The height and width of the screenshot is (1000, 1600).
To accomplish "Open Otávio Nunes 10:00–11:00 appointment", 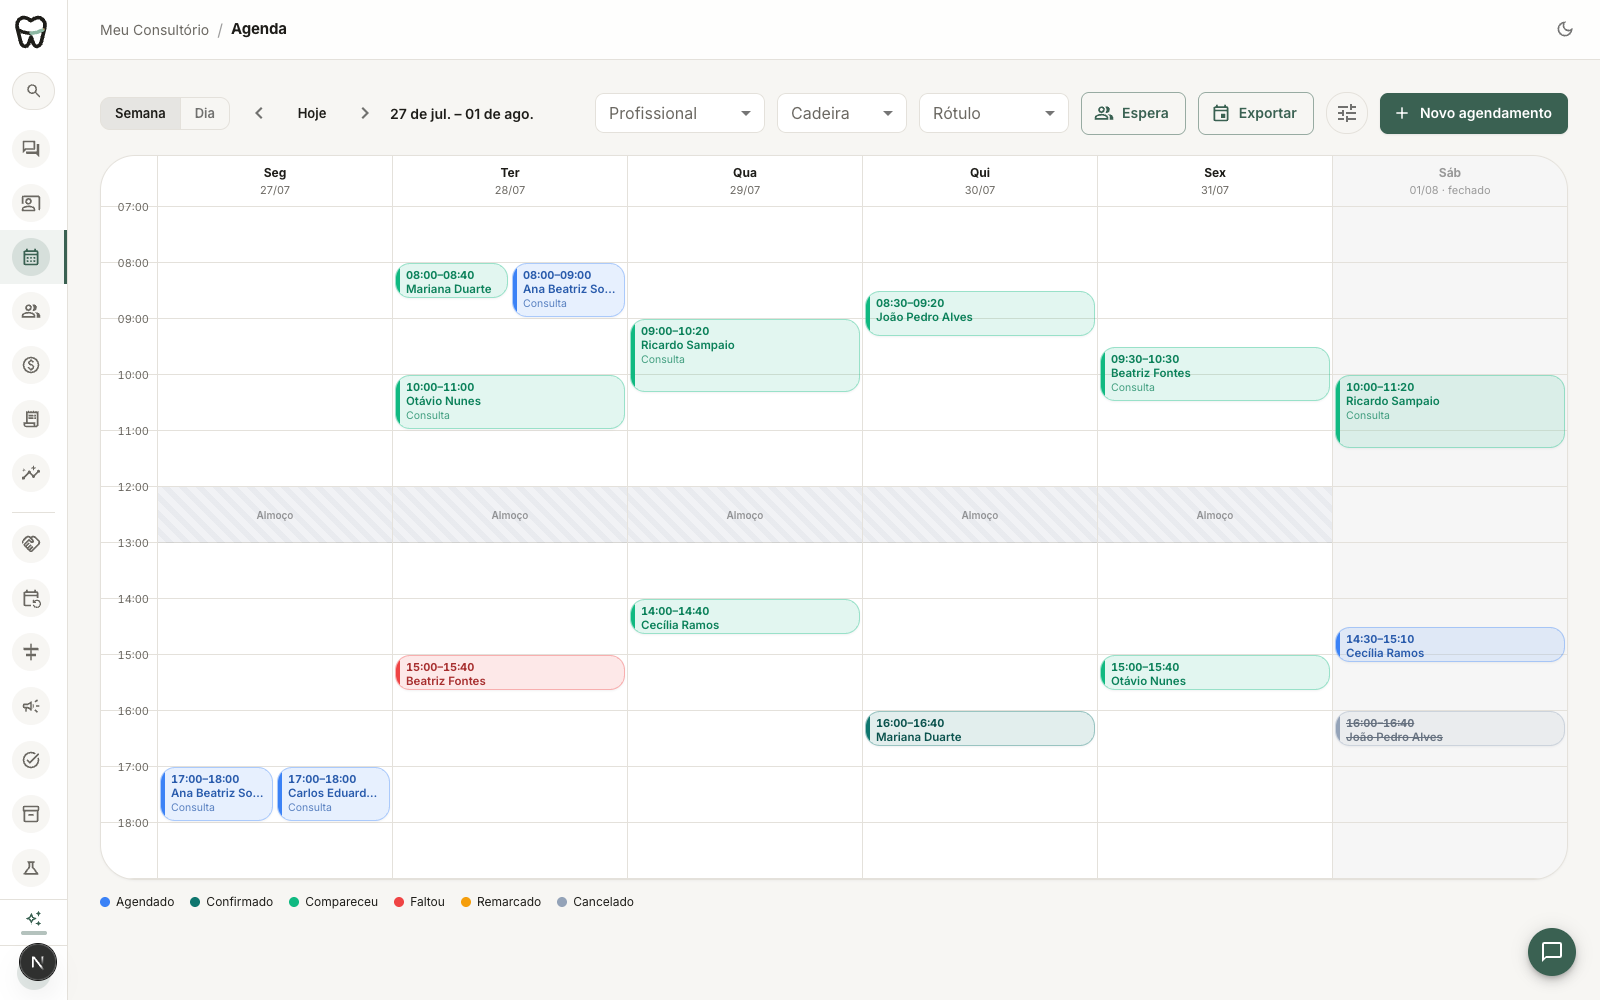I will pyautogui.click(x=510, y=402).
